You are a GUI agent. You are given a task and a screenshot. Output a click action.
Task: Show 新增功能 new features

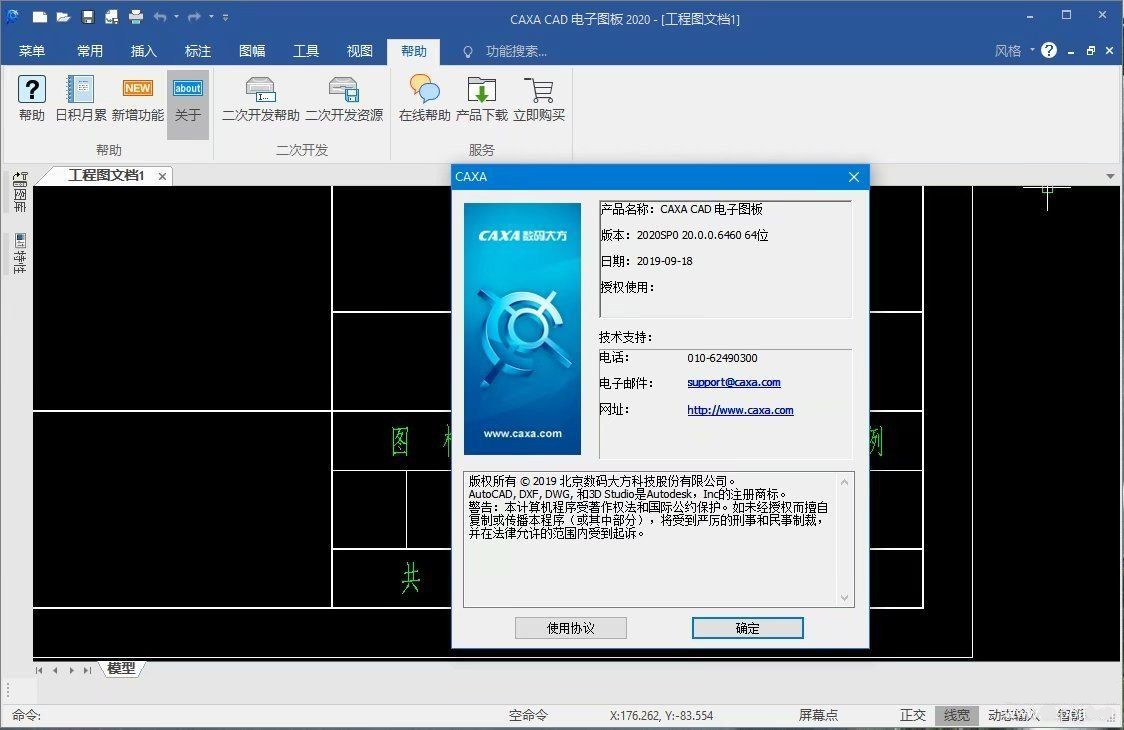(138, 99)
